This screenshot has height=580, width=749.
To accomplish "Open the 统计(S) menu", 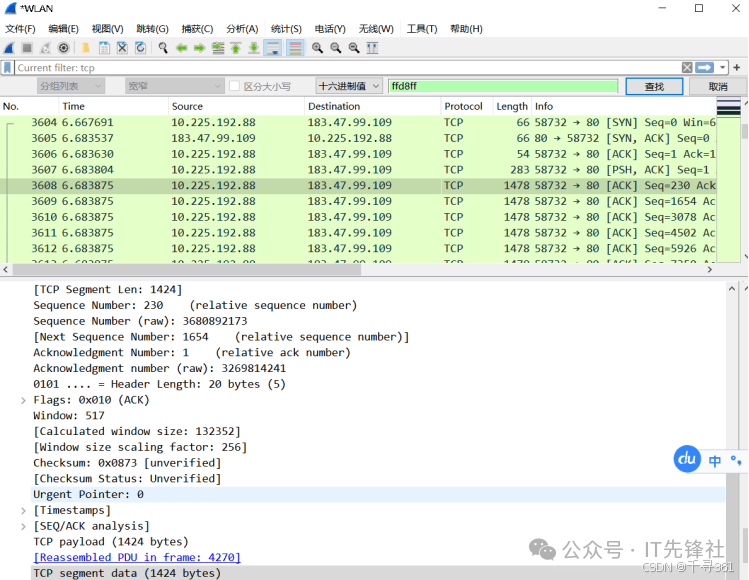I will click(286, 29).
